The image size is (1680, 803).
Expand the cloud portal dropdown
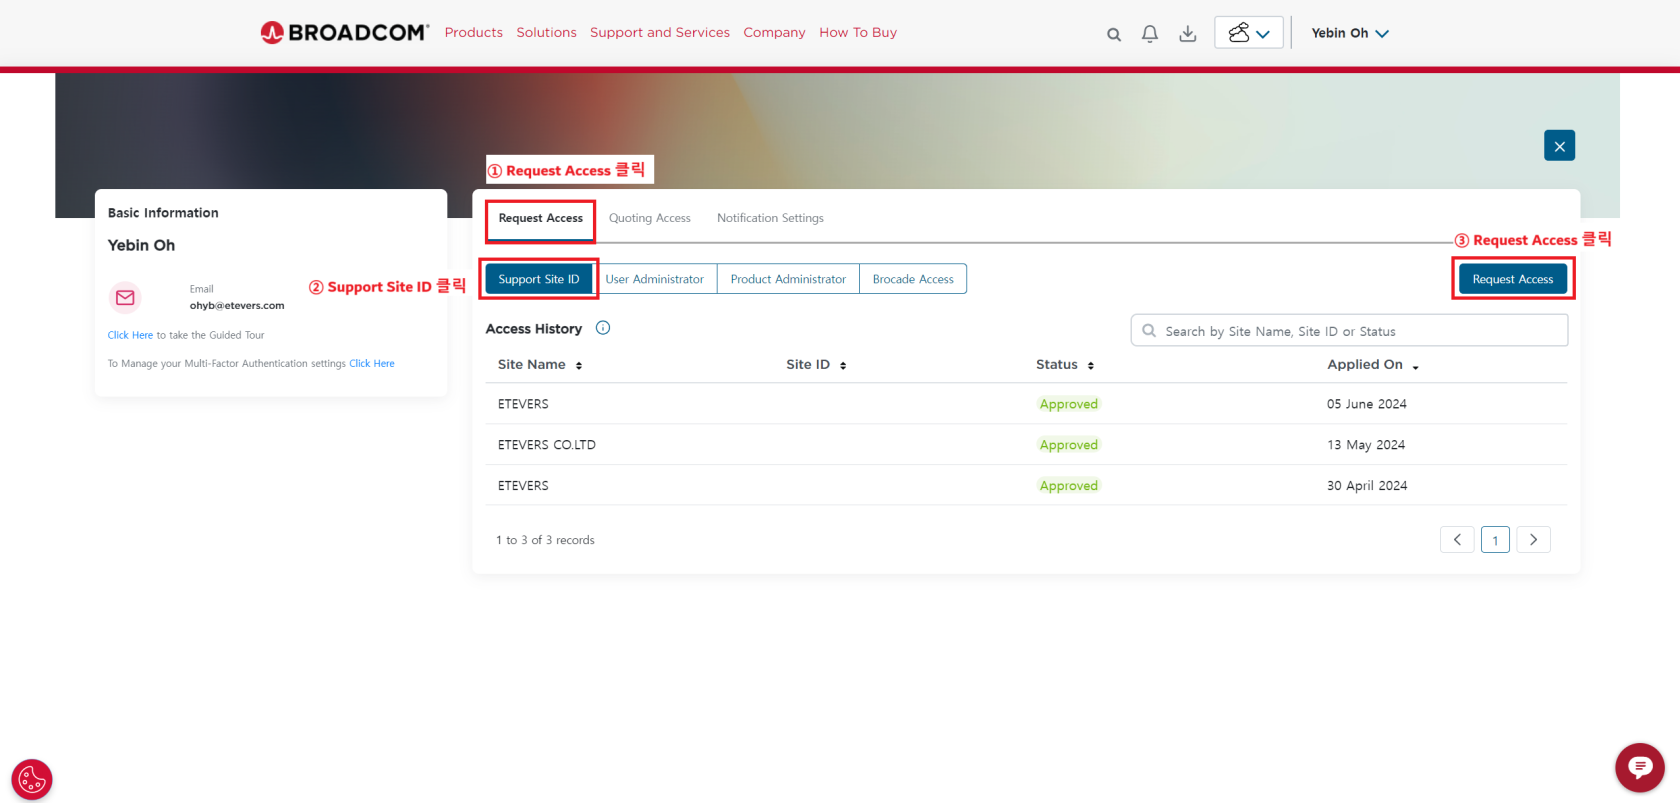1248,33
